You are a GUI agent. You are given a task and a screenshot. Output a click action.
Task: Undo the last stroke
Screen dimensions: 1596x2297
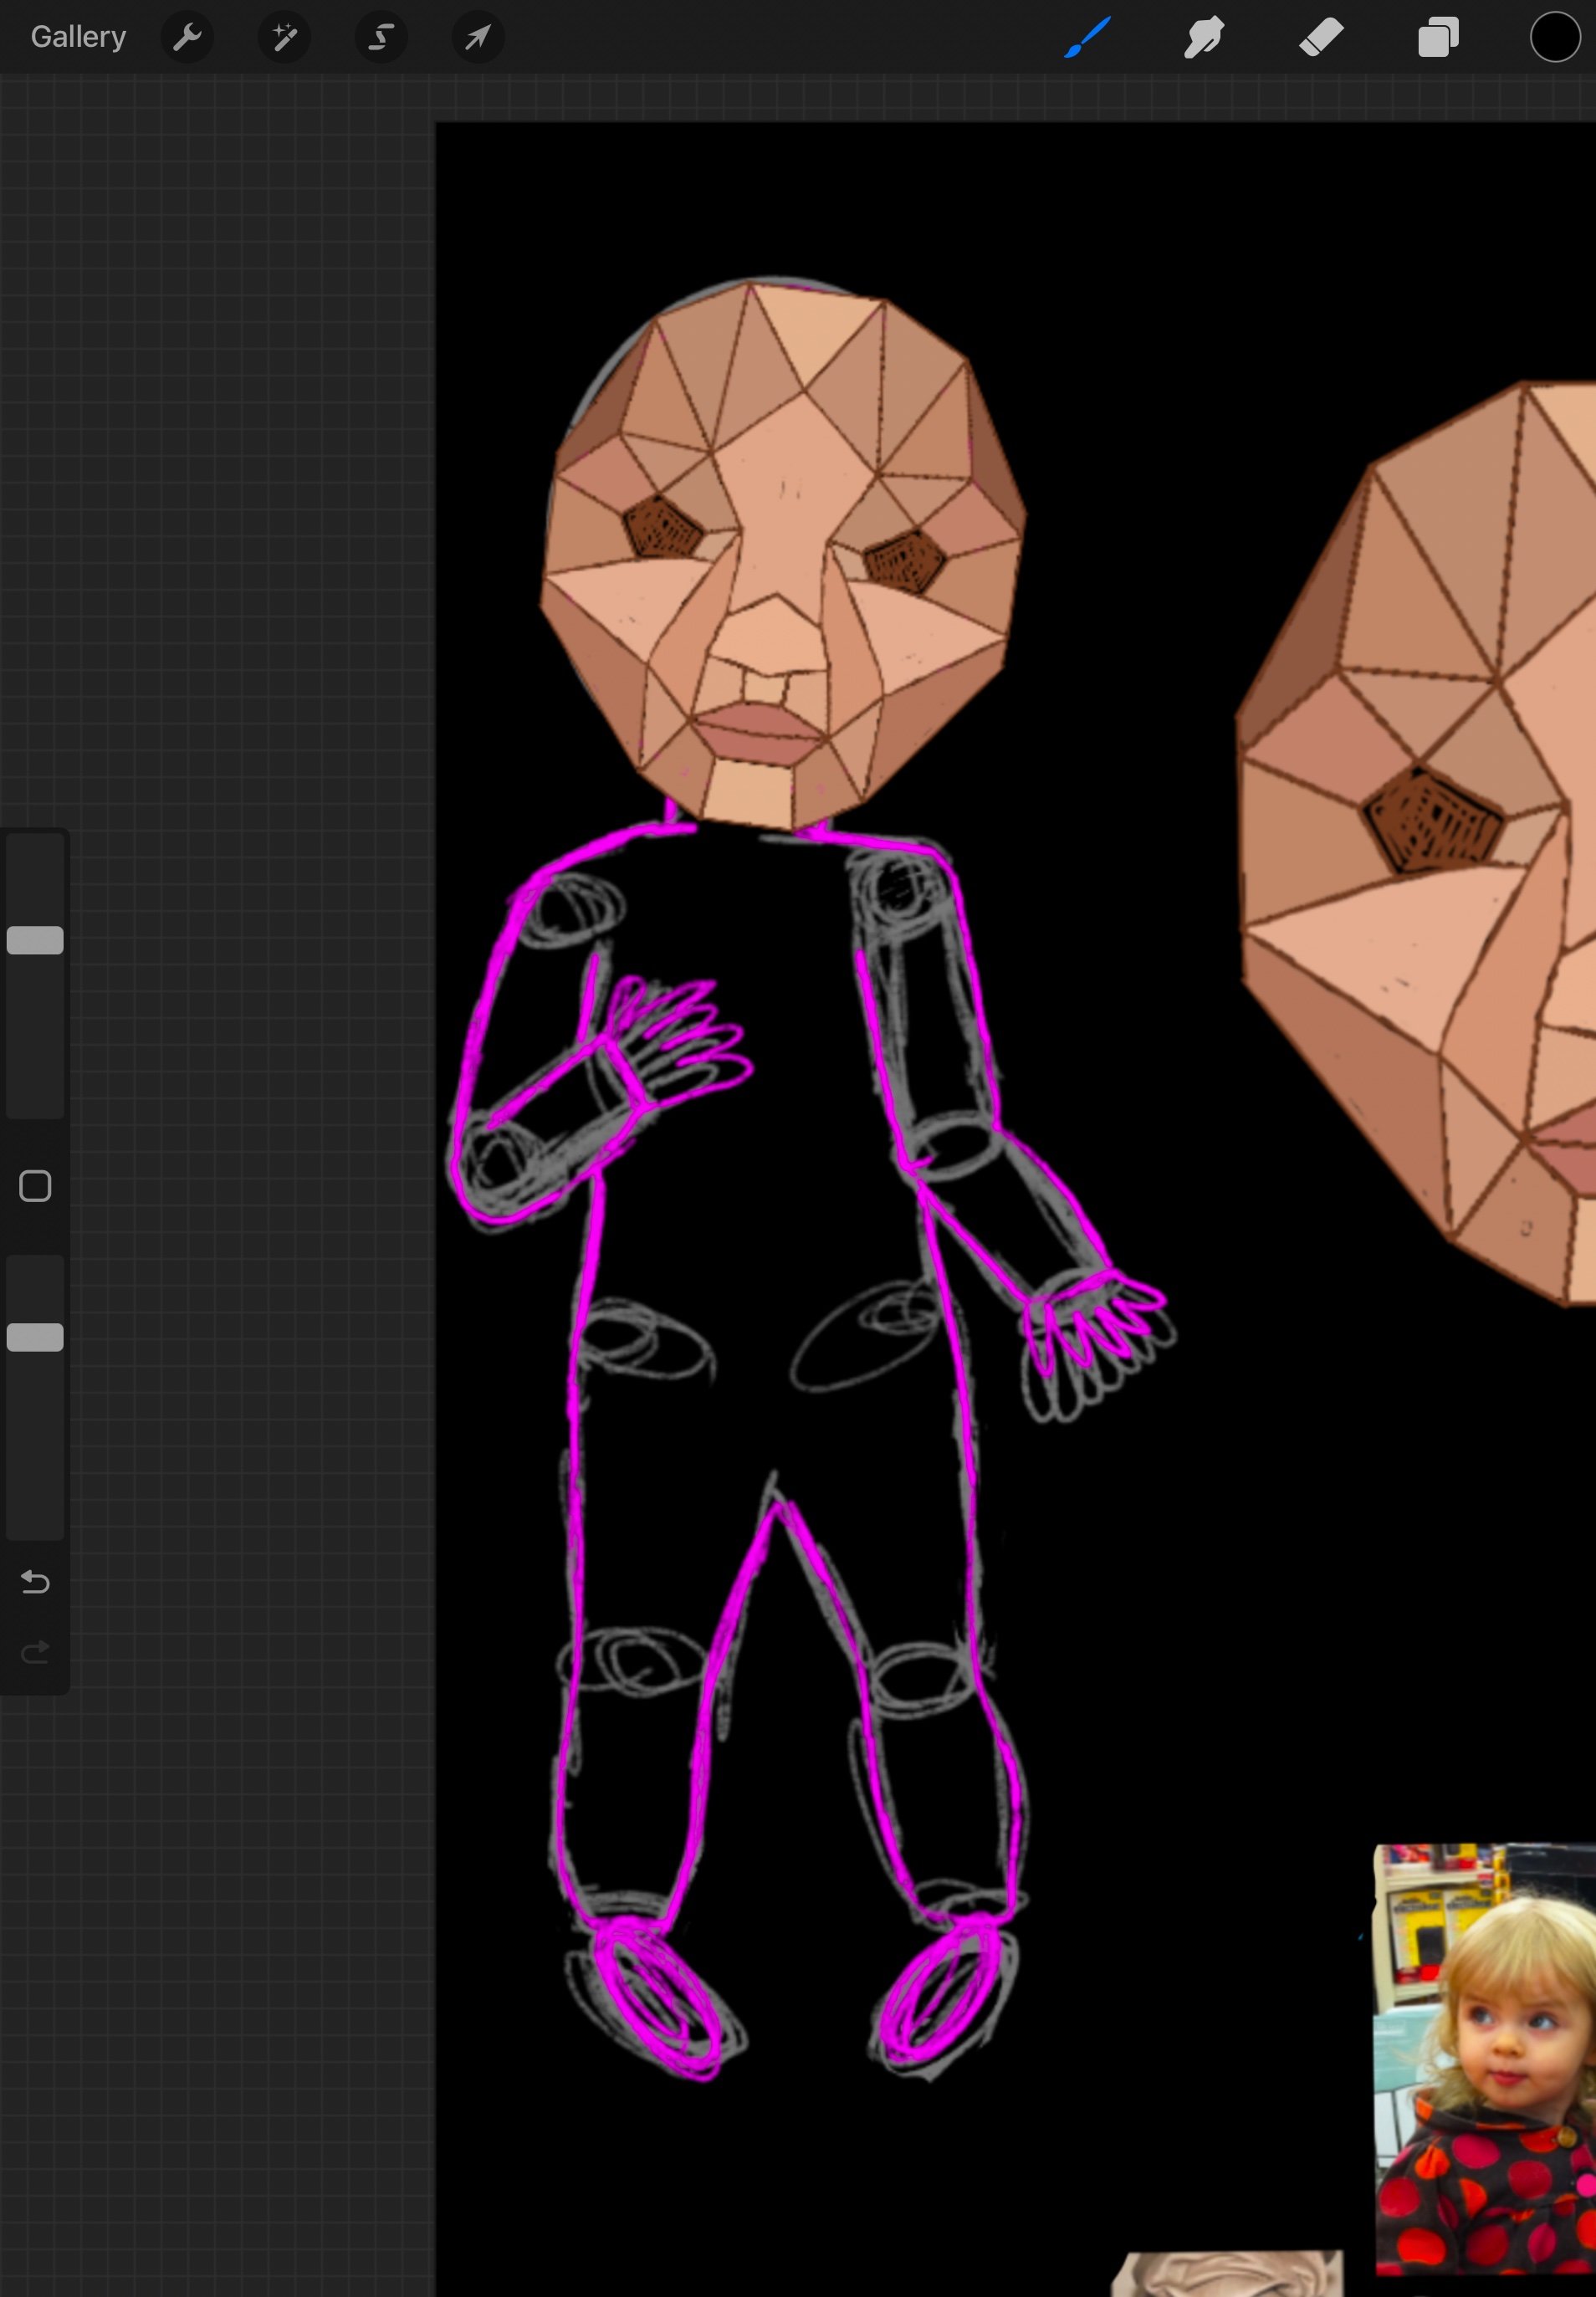(35, 1581)
